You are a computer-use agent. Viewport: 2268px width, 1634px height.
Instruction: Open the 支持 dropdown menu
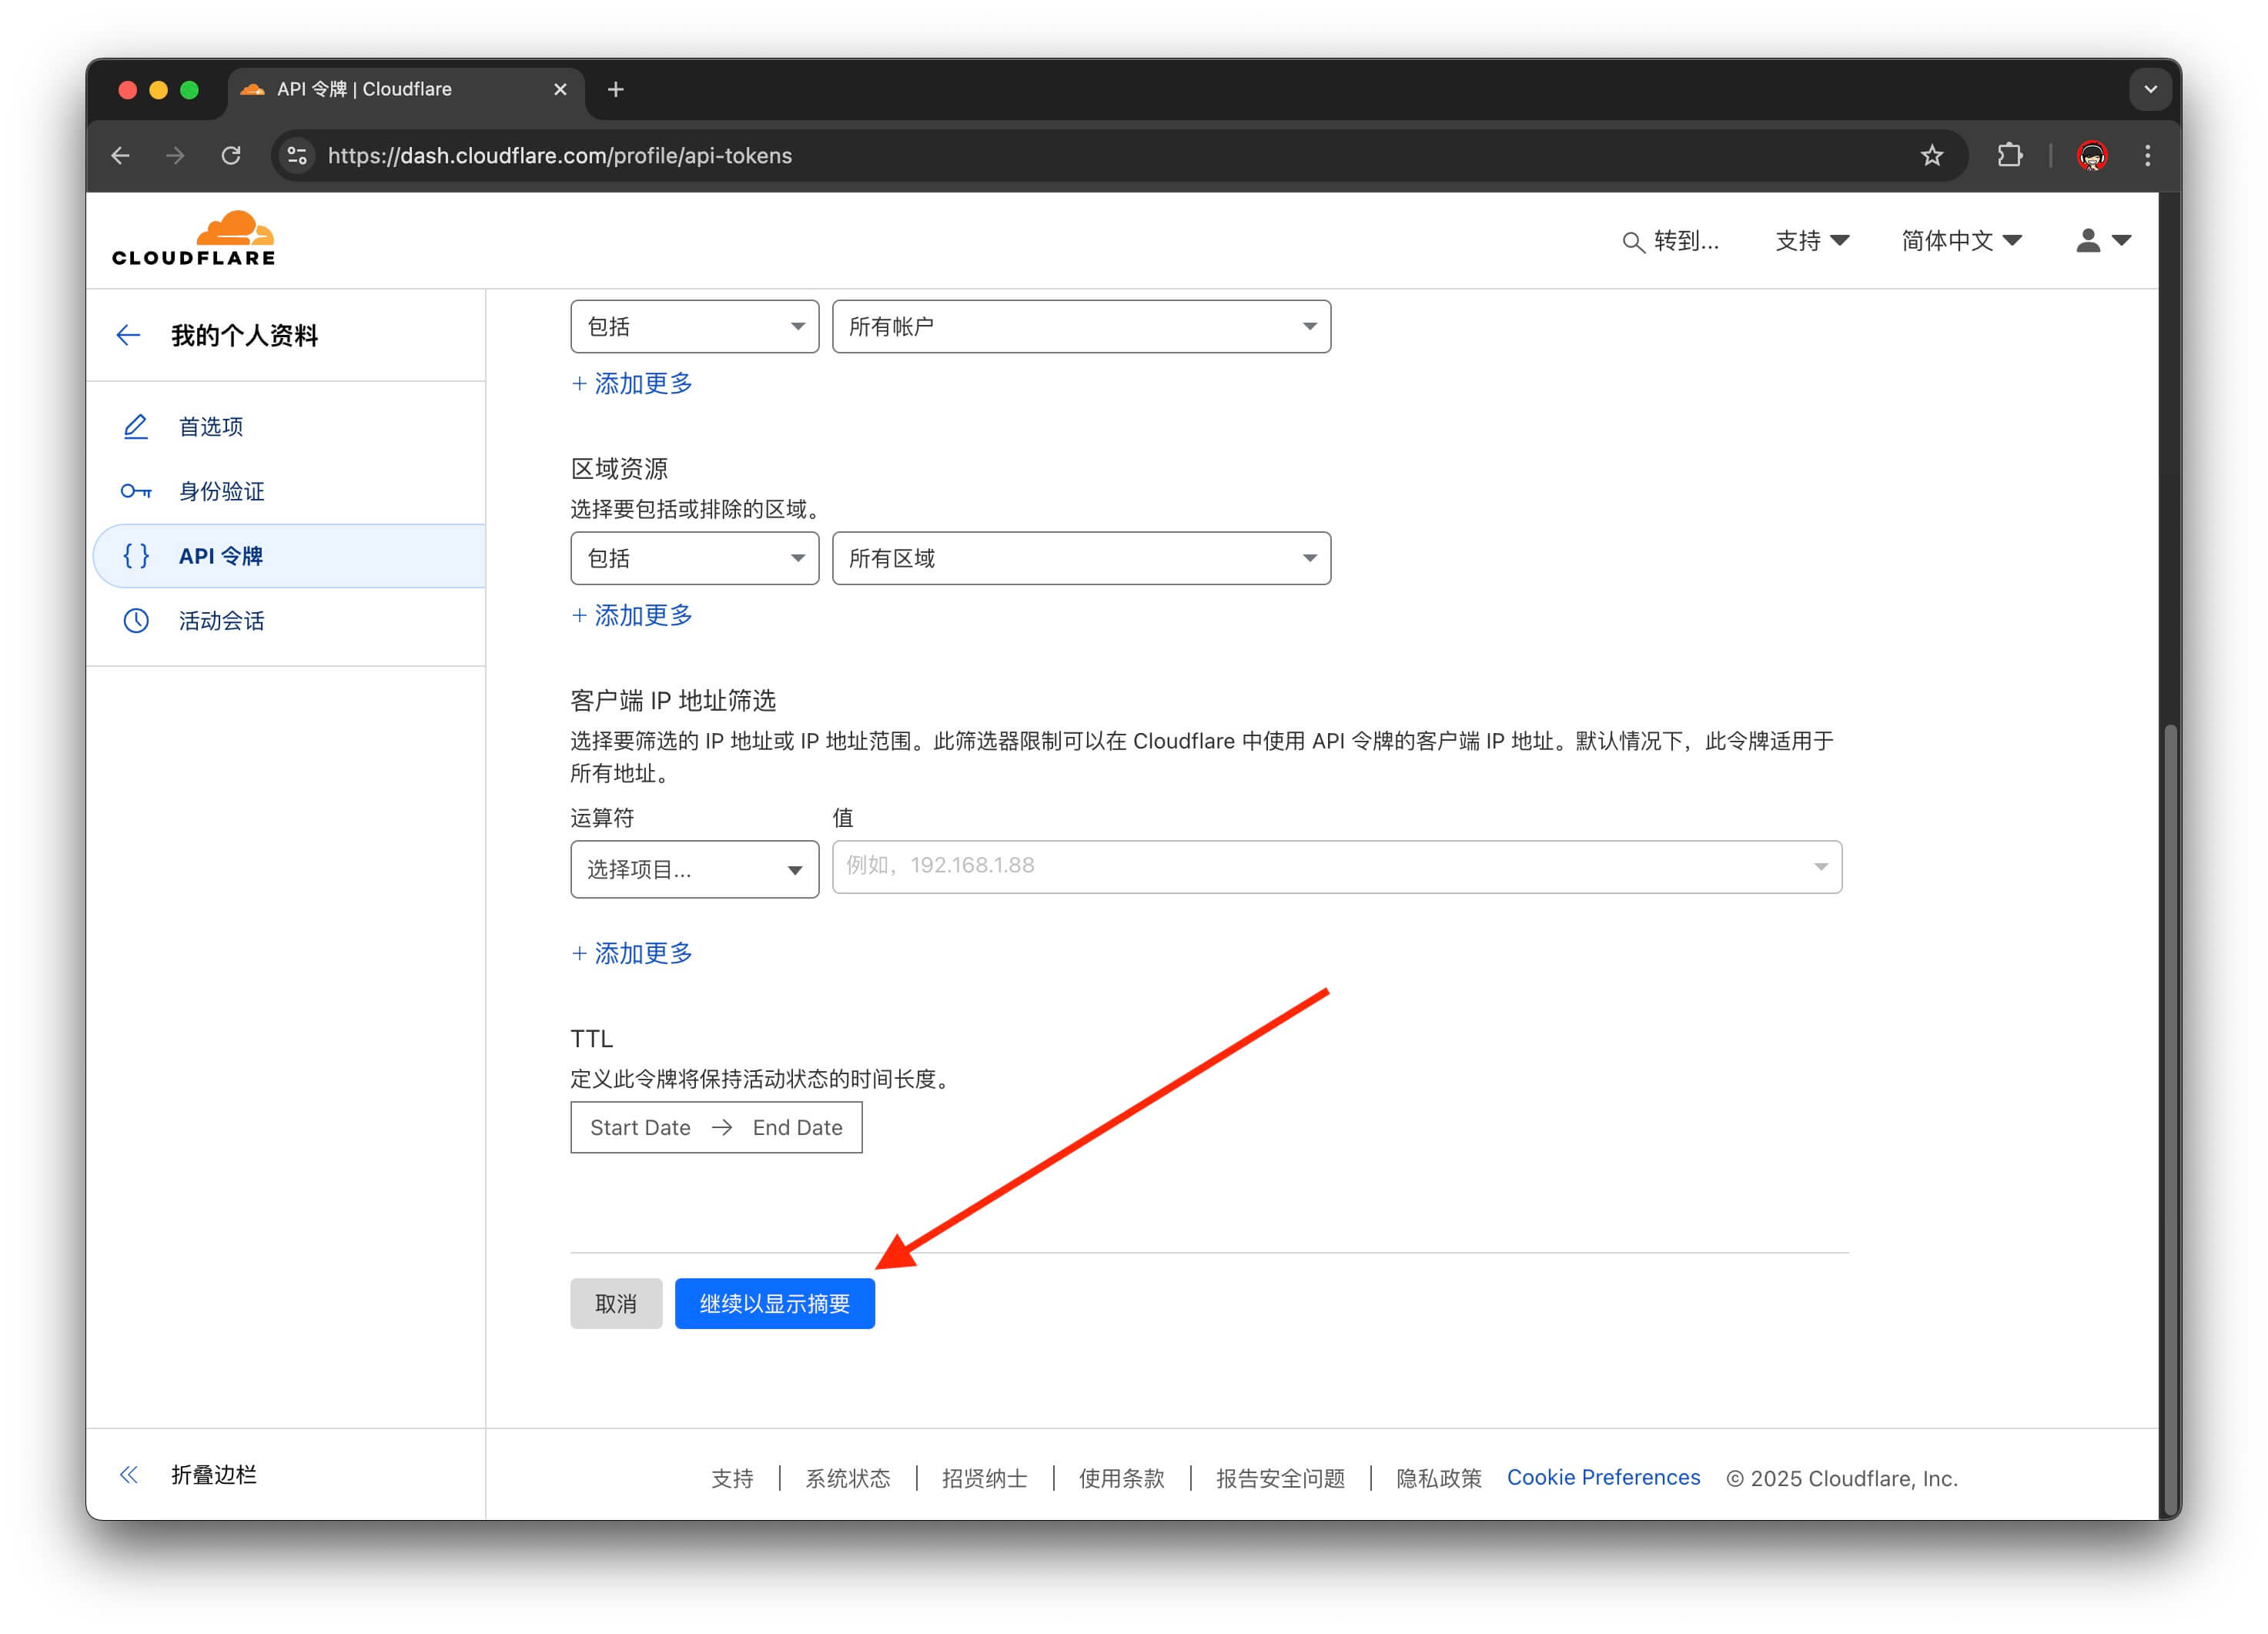coord(1811,241)
